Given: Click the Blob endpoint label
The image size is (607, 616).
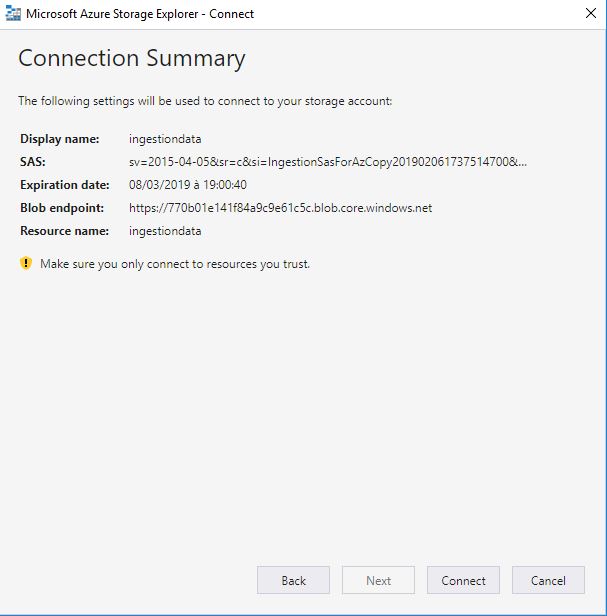Looking at the screenshot, I should pyautogui.click(x=62, y=207).
